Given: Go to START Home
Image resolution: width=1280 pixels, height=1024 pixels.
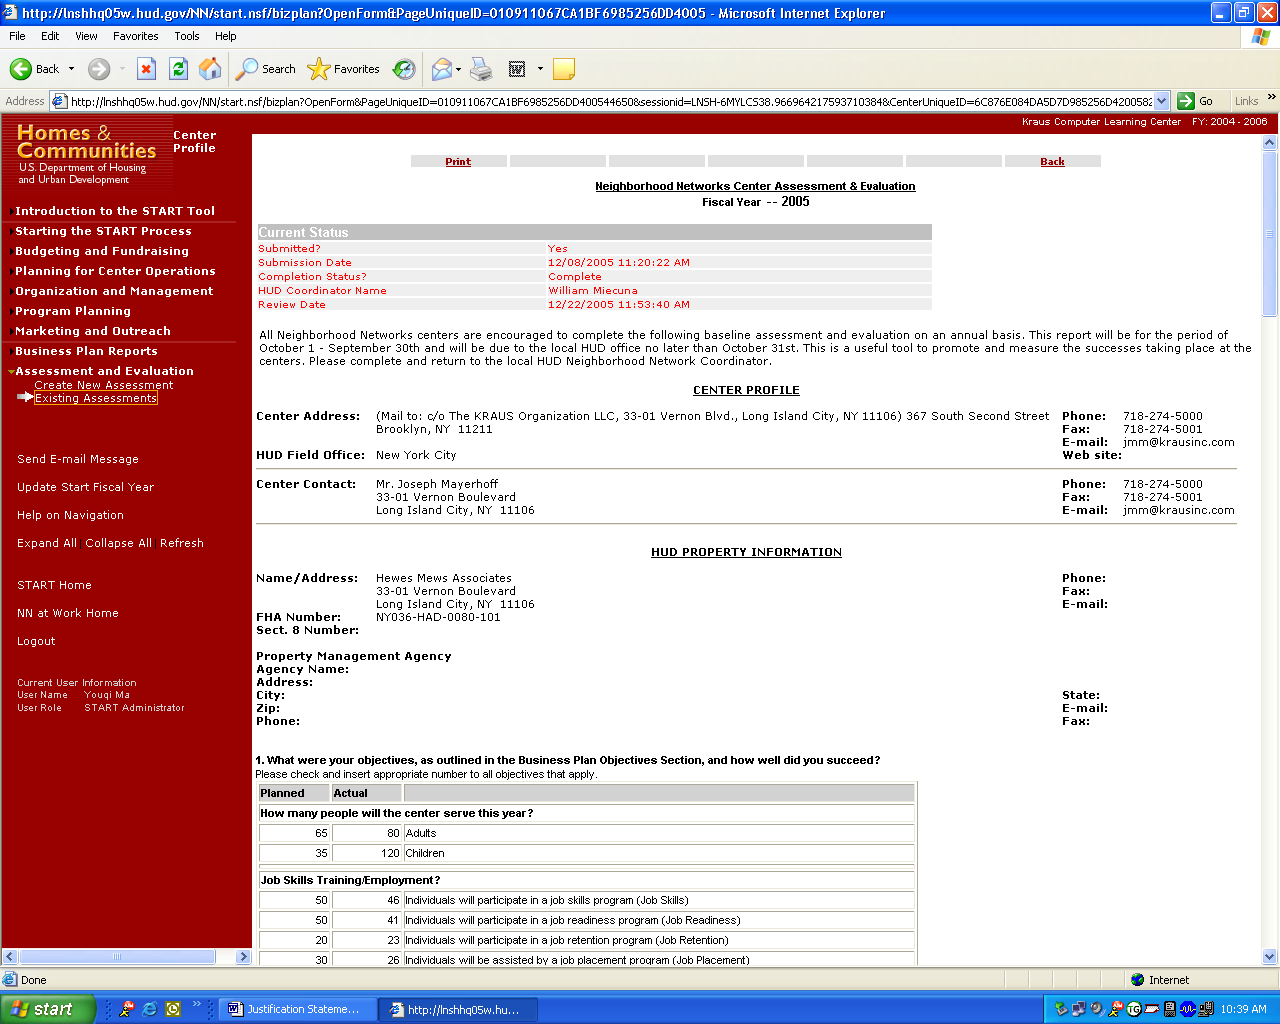Looking at the screenshot, I should pos(54,585).
